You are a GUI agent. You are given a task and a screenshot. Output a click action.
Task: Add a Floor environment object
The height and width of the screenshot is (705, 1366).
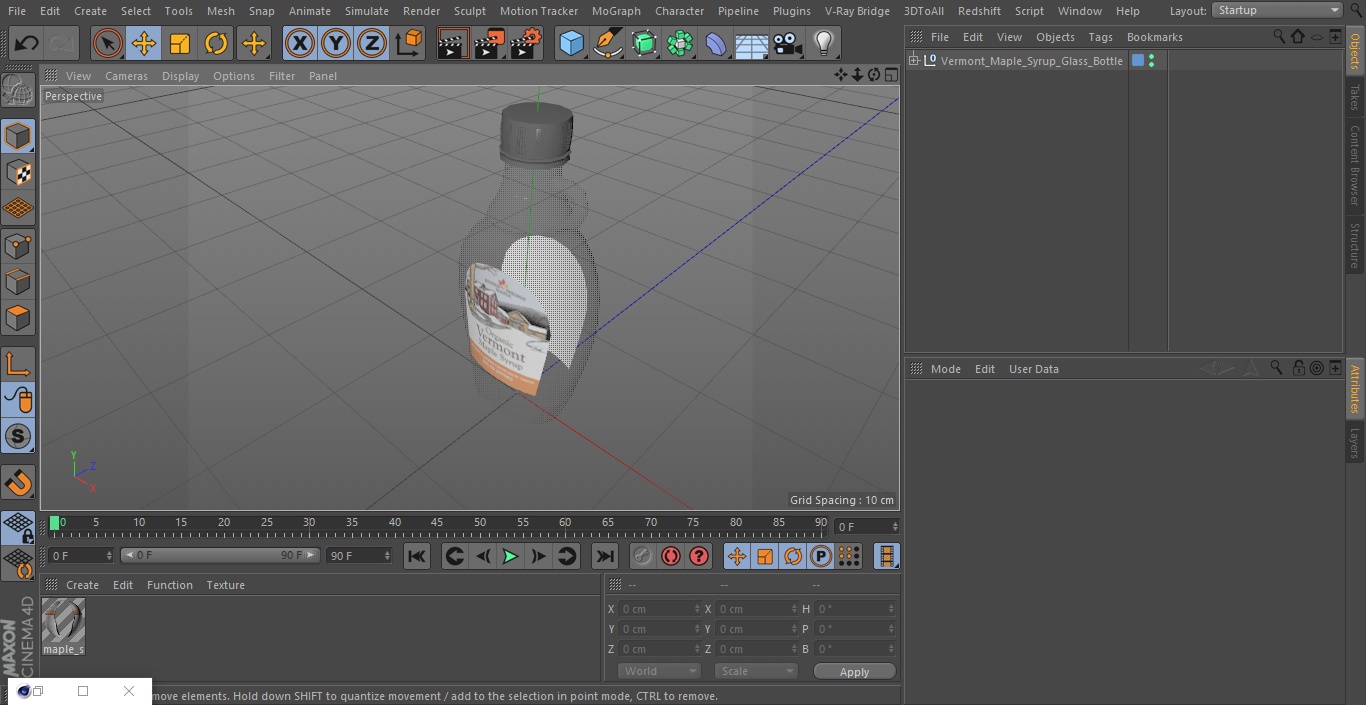pyautogui.click(x=752, y=43)
